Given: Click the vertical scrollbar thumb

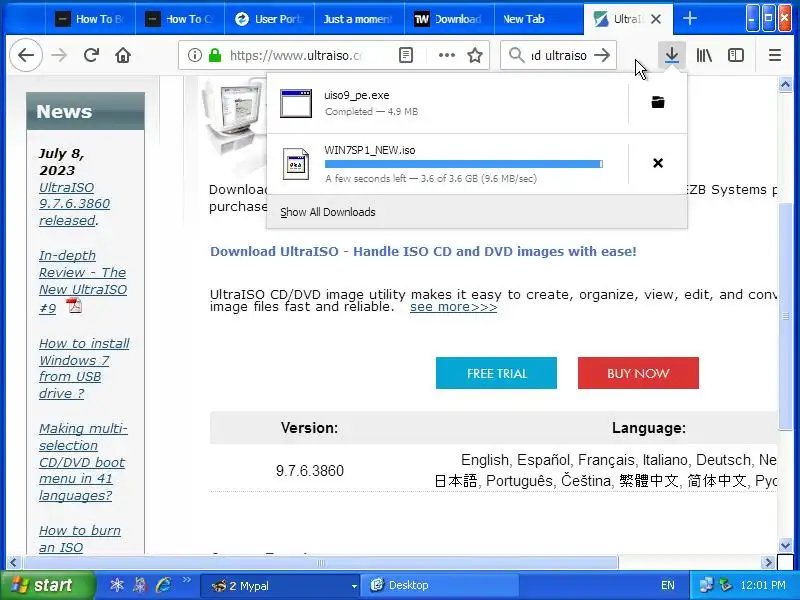Looking at the screenshot, I should click(x=785, y=316).
